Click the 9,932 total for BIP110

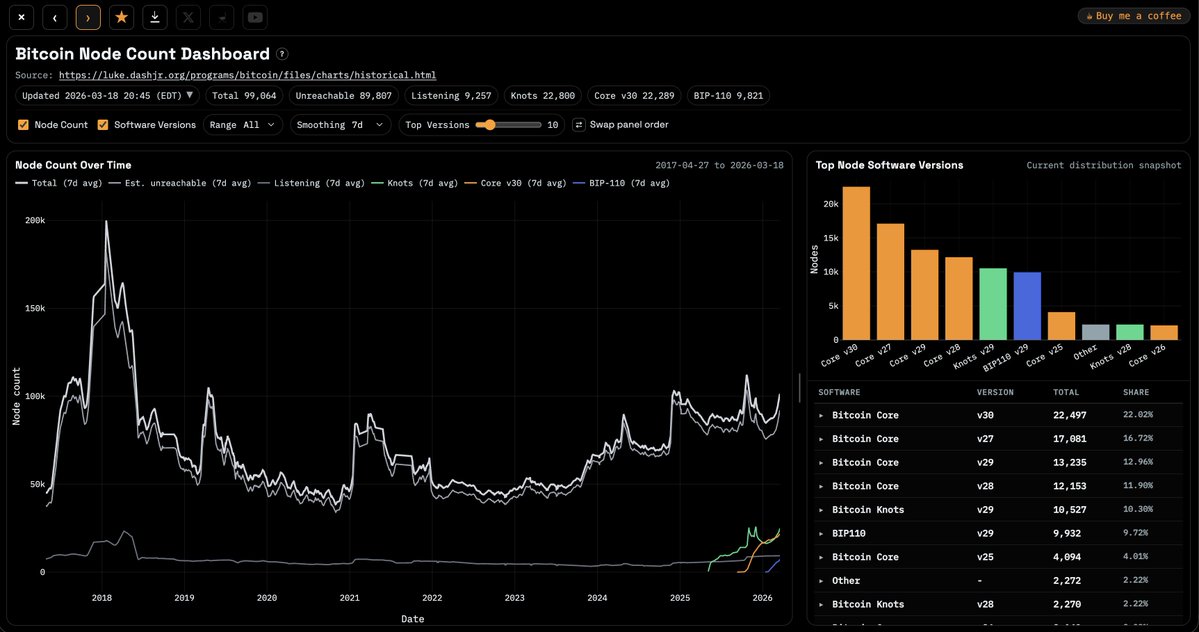tap(1067, 533)
